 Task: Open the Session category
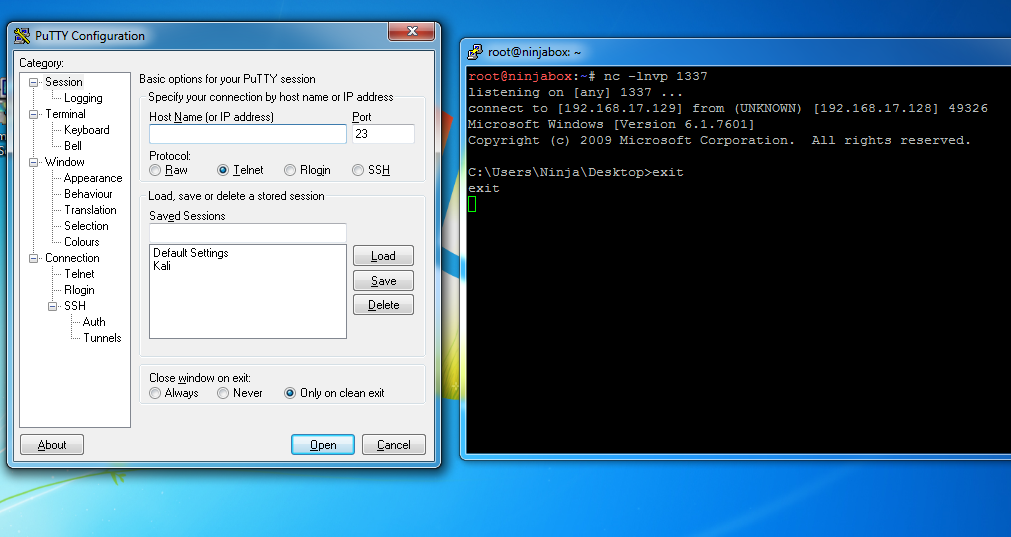tap(63, 82)
